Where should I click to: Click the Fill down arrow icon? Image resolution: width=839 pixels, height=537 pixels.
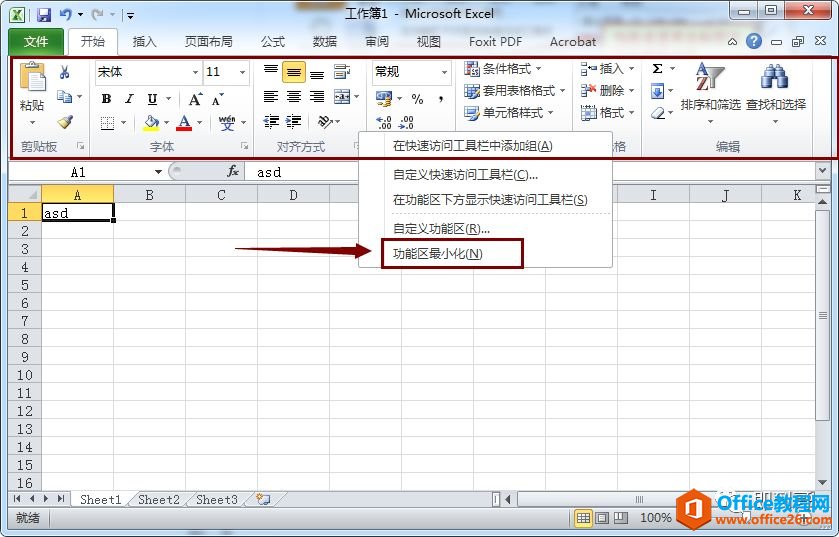point(658,91)
